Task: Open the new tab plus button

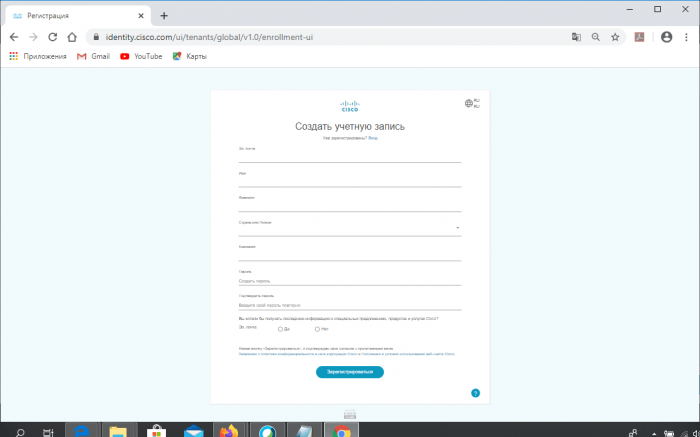Action: pyautogui.click(x=164, y=15)
